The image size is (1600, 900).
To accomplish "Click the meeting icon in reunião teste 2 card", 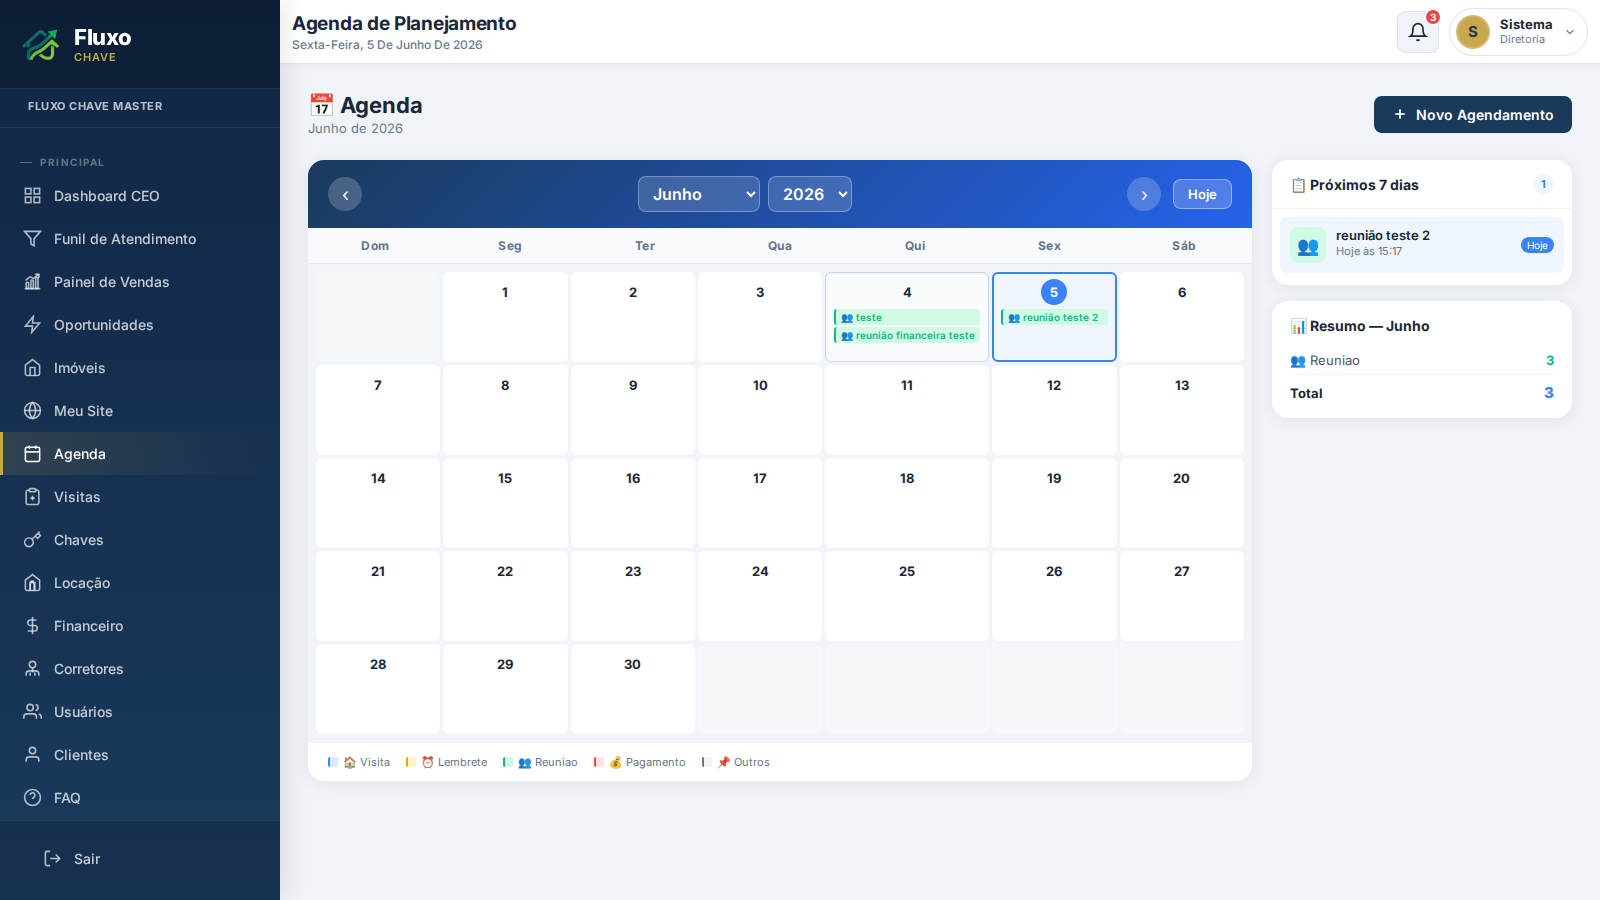I will coord(1308,245).
